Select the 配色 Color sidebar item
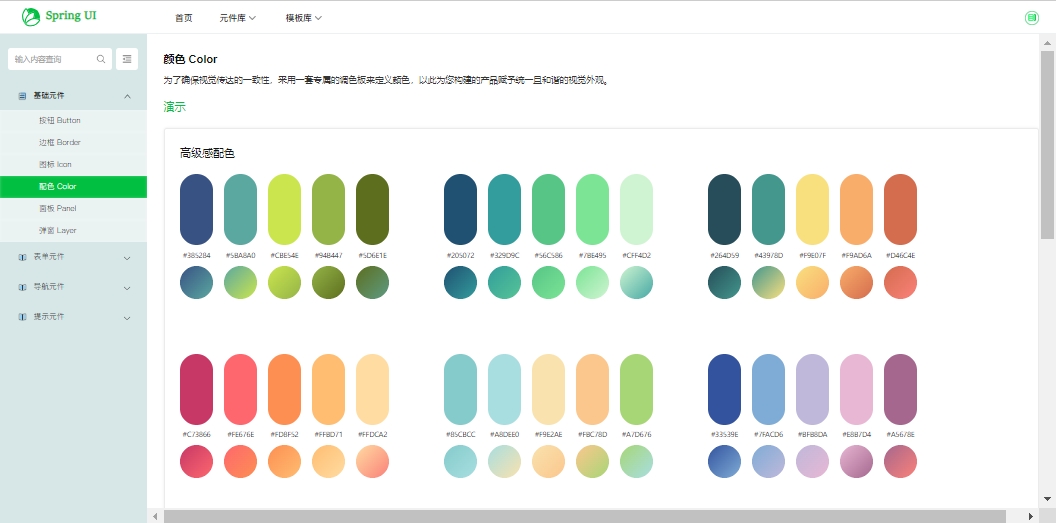 [73, 186]
